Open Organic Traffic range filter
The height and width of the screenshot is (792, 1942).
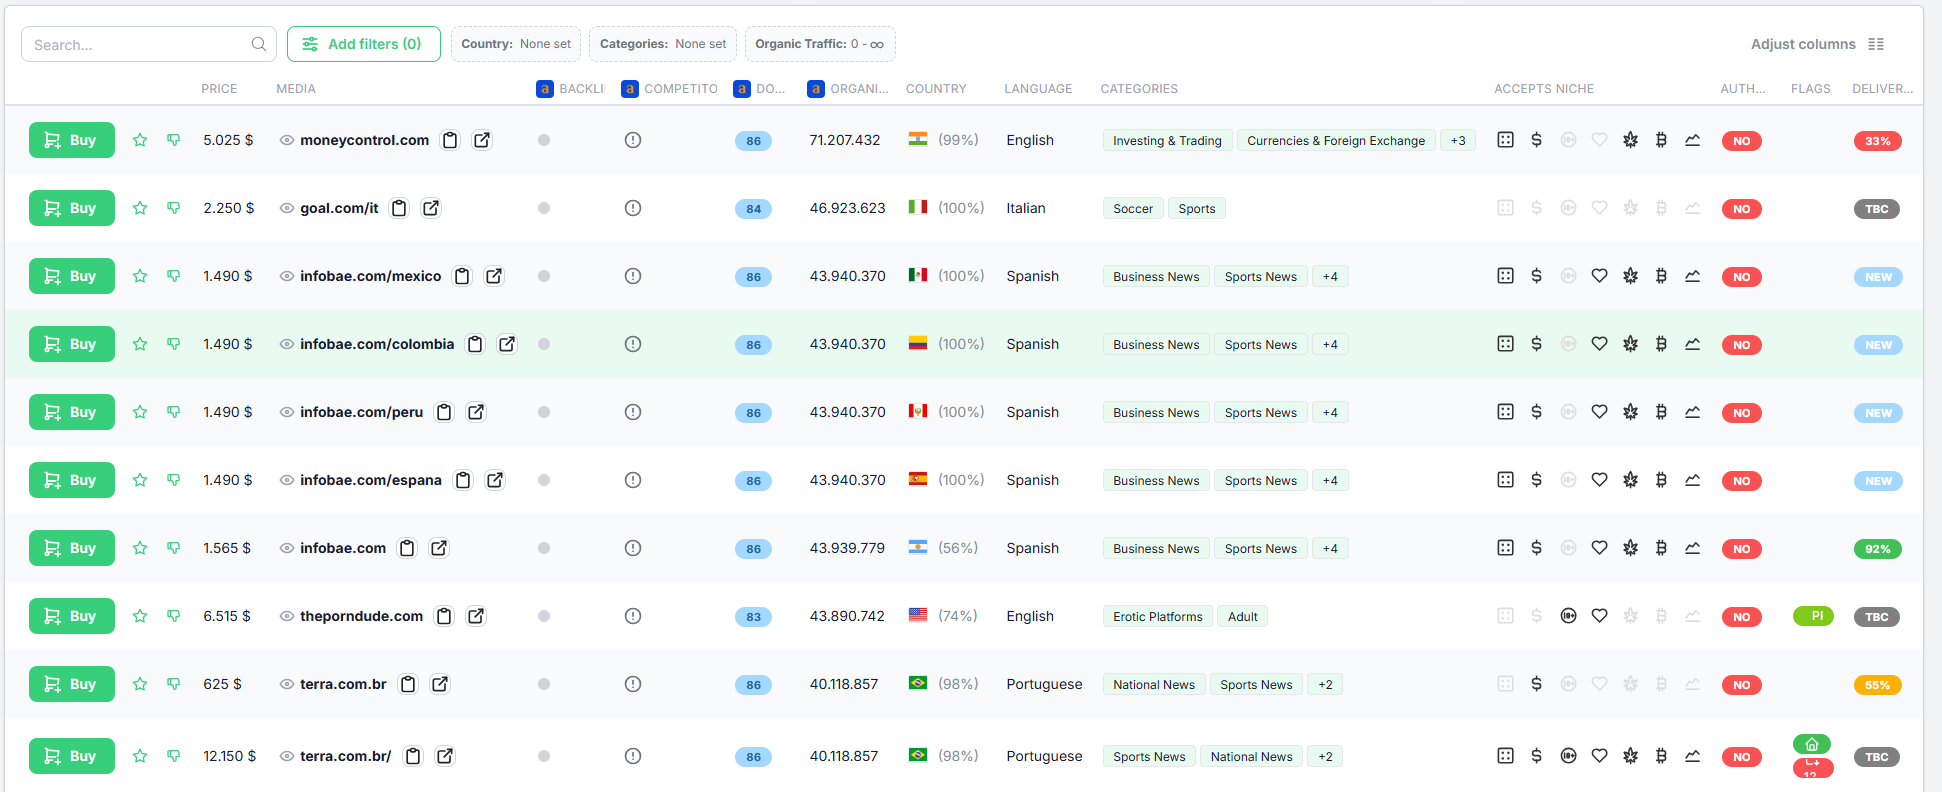tap(820, 44)
